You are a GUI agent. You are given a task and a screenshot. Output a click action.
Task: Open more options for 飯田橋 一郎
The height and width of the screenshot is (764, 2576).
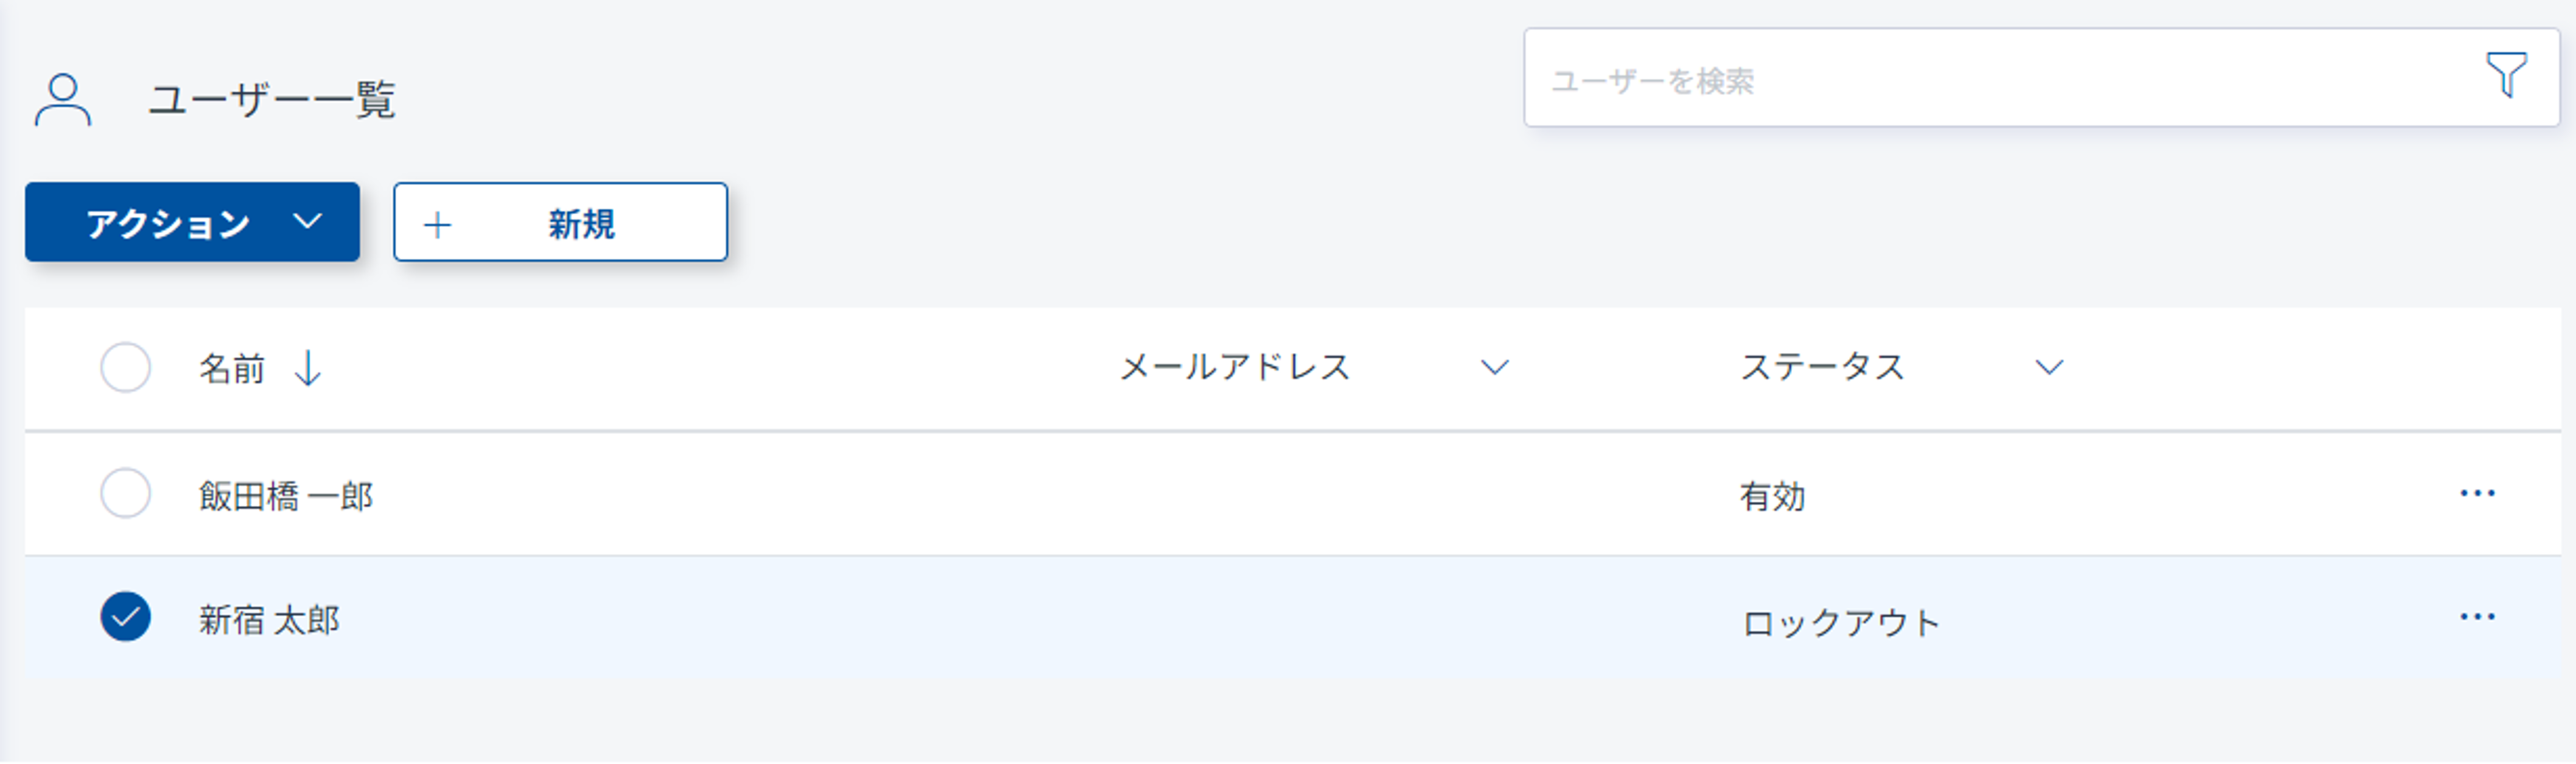pyautogui.click(x=2477, y=494)
